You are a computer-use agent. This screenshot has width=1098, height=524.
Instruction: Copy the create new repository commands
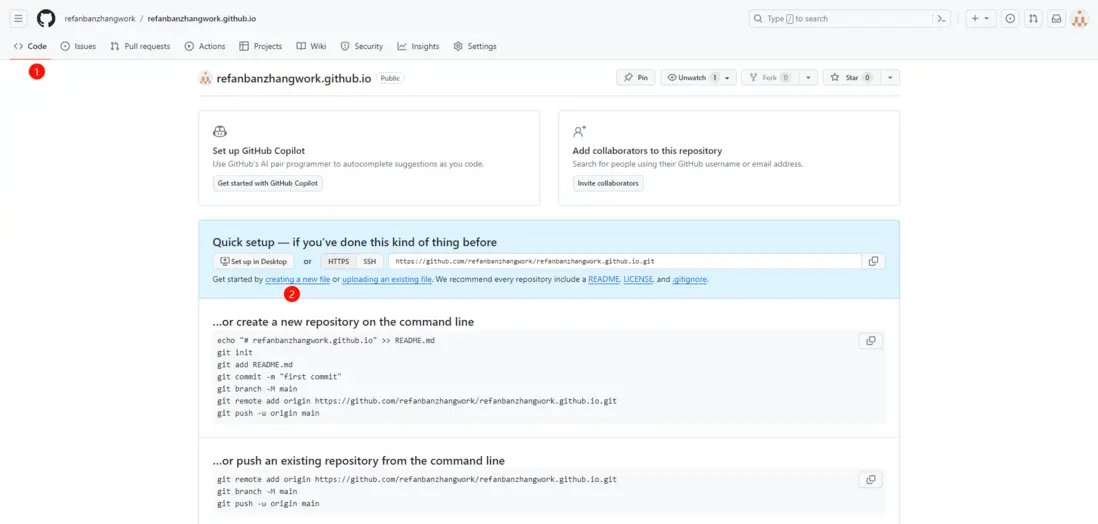tap(871, 340)
